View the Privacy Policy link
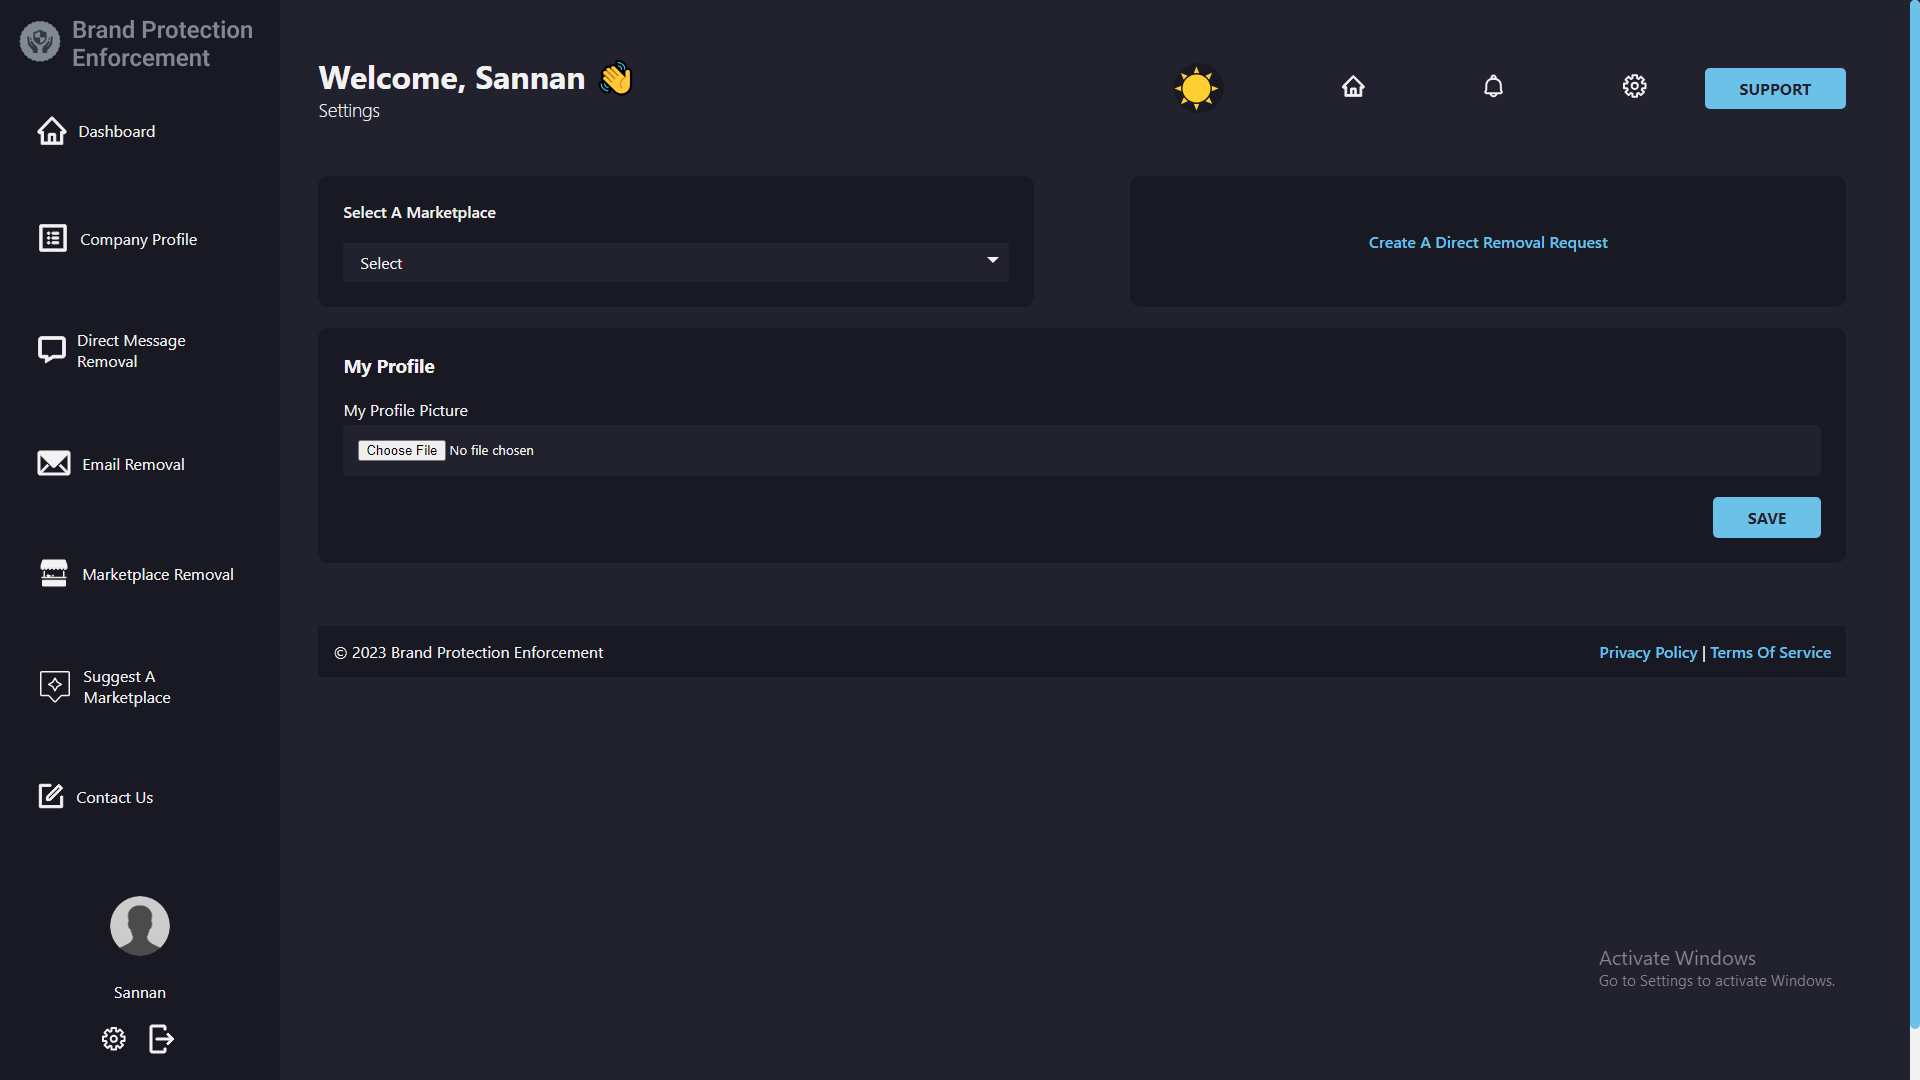This screenshot has height=1080, width=1920. click(x=1647, y=652)
